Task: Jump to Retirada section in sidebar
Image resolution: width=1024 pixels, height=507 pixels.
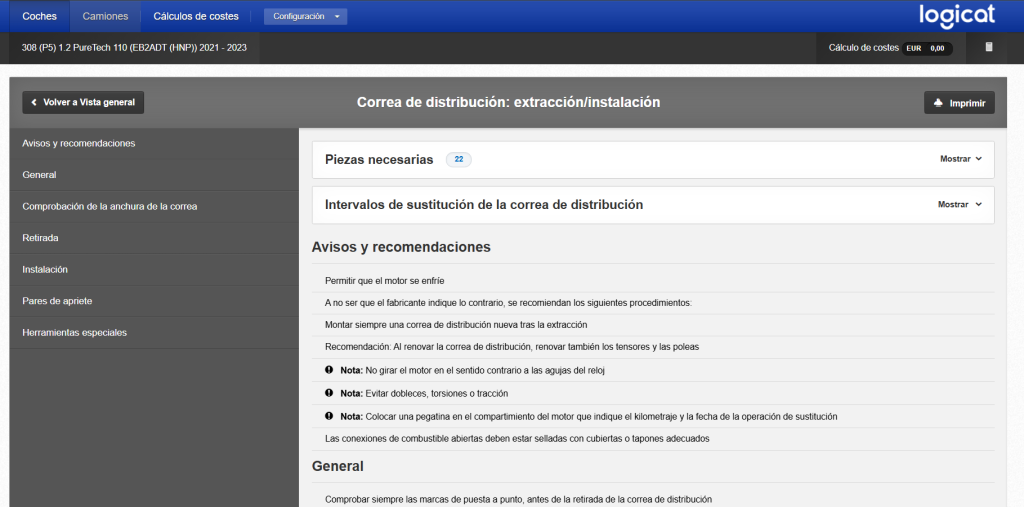Action: 154,238
